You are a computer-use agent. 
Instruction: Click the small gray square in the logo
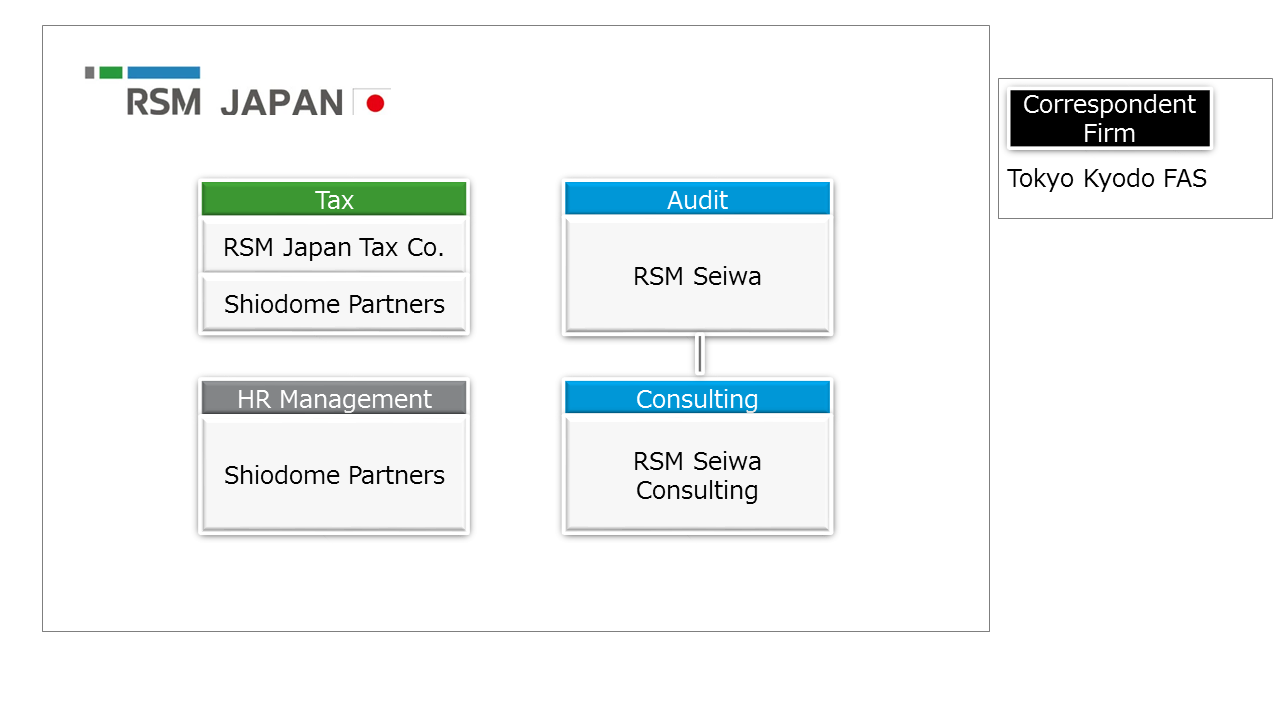click(x=90, y=72)
